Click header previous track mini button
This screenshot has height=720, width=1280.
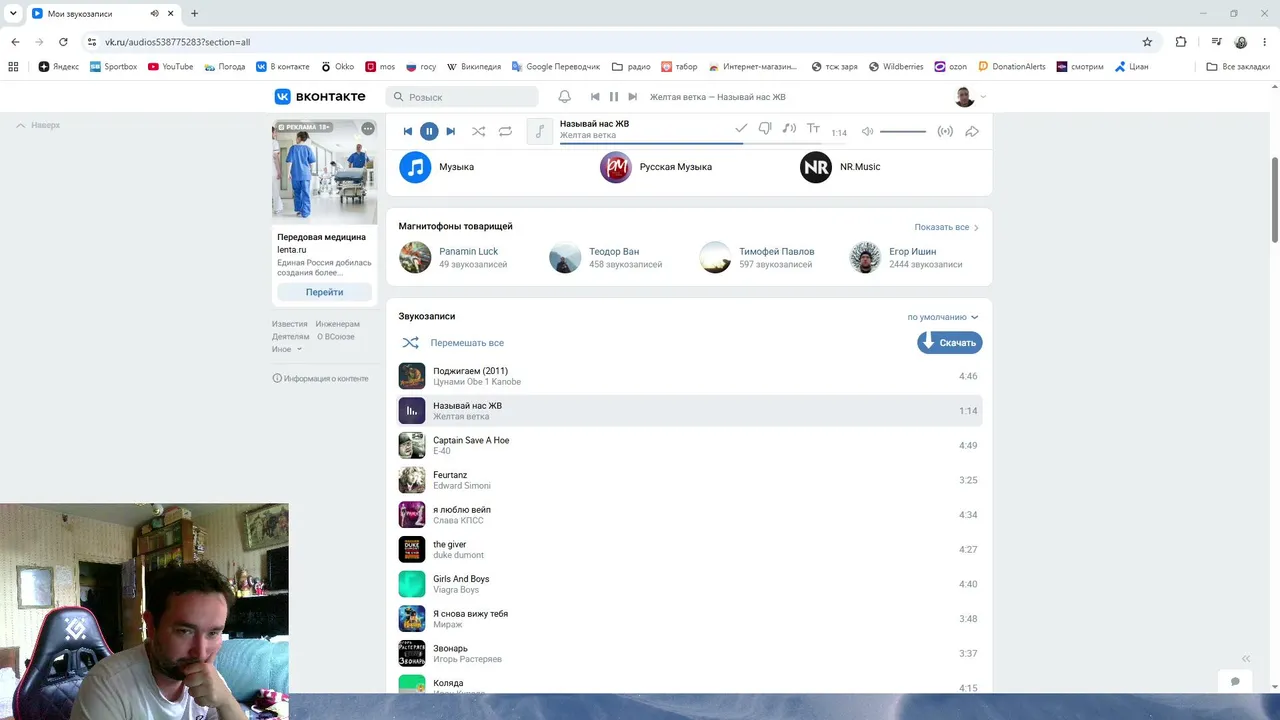(x=595, y=97)
